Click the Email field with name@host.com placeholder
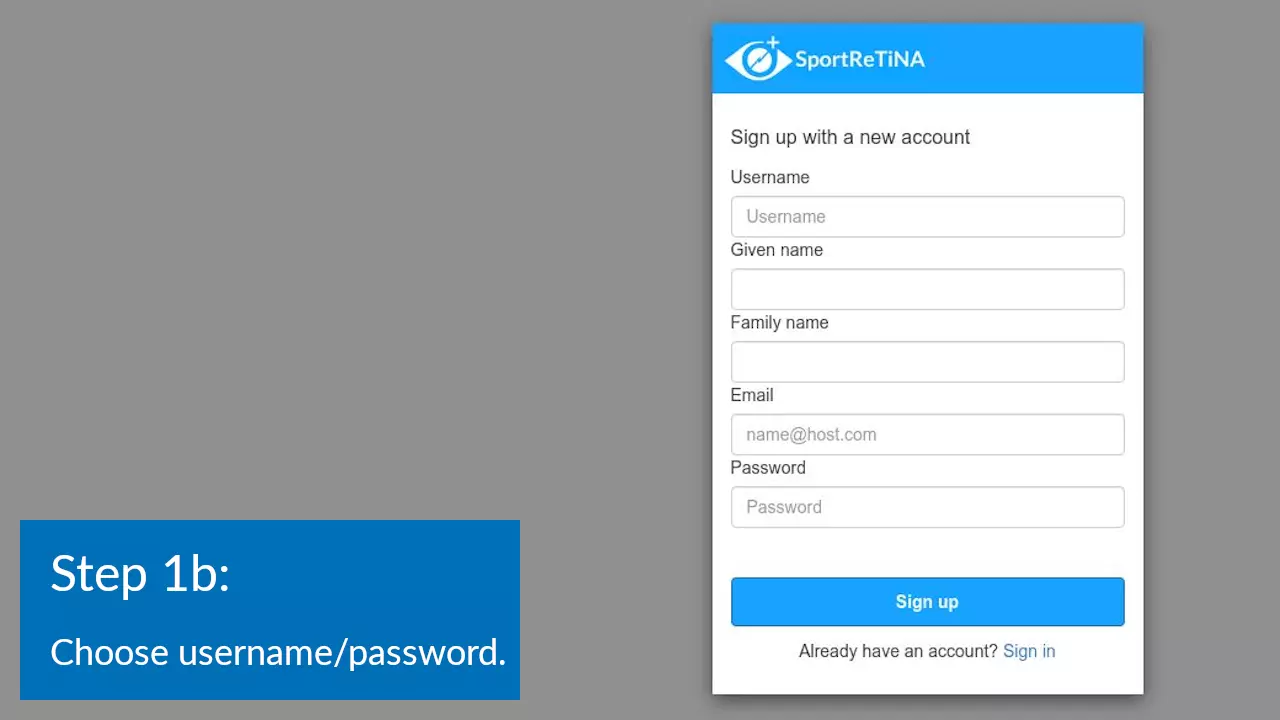The height and width of the screenshot is (720, 1280). point(927,435)
